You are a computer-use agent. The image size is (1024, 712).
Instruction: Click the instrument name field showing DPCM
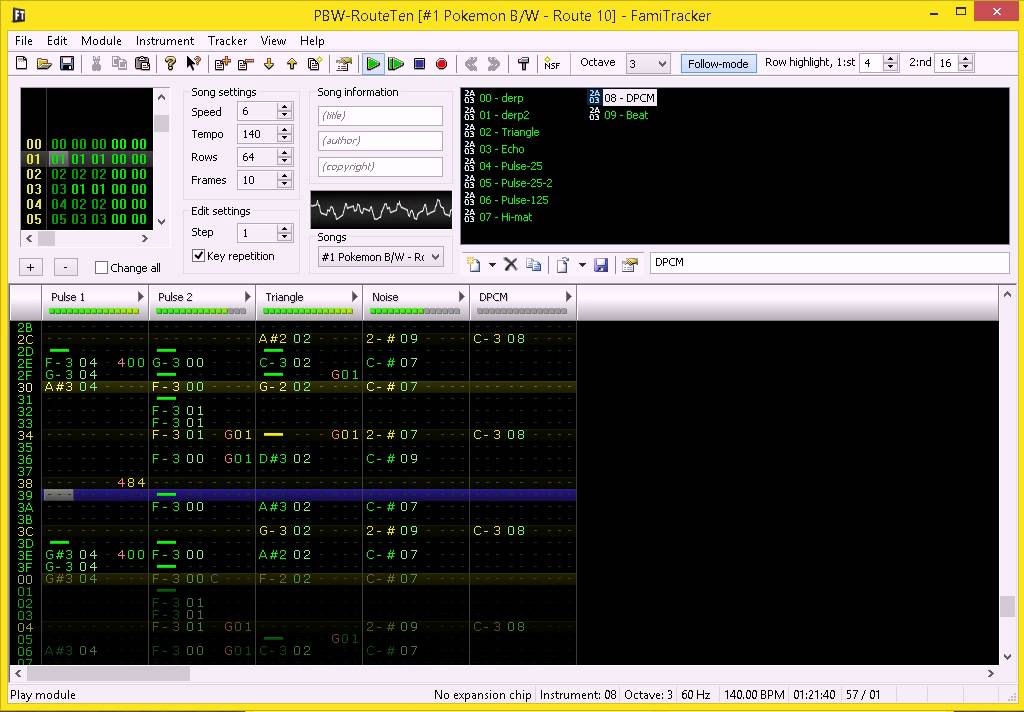(829, 263)
